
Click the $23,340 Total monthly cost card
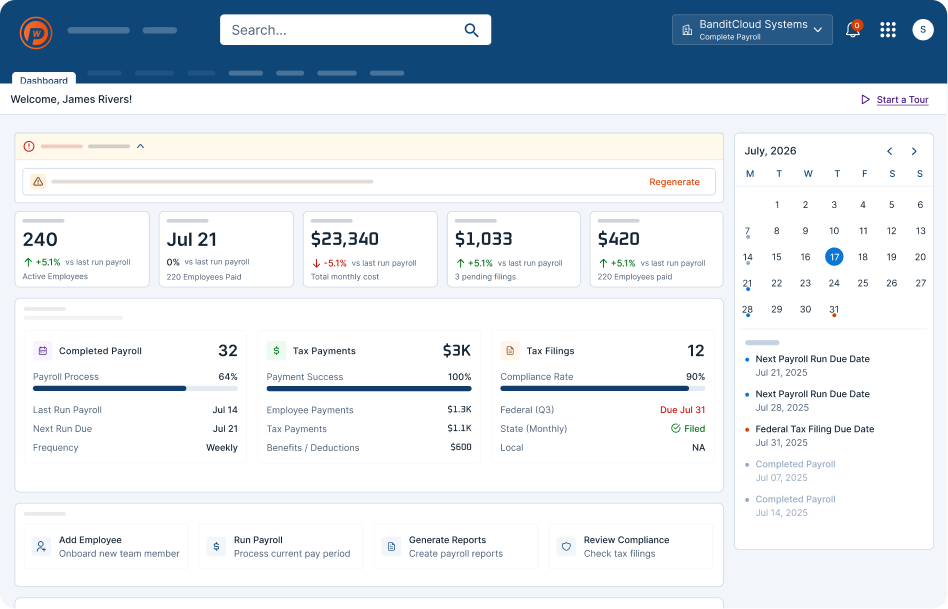370,249
